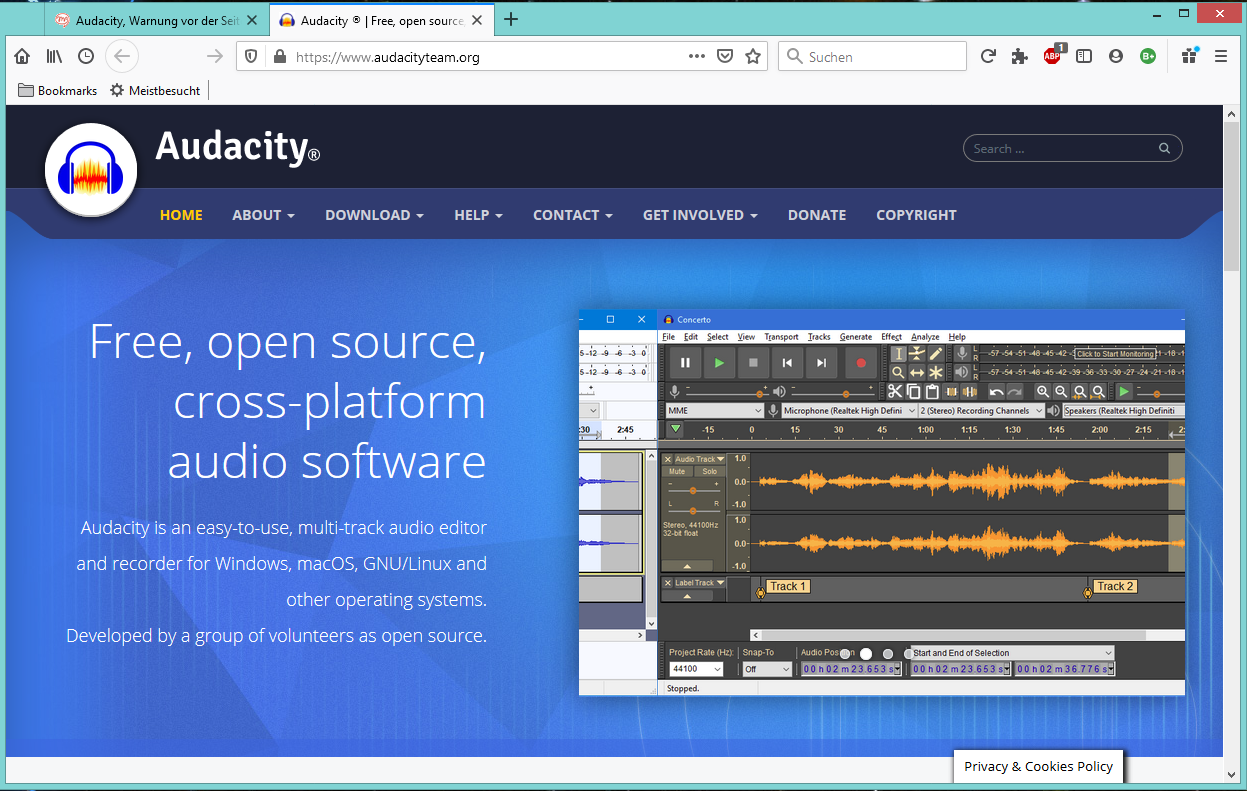The image size is (1249, 793).
Task: Click the Firefox Home icon
Action: coord(22,57)
